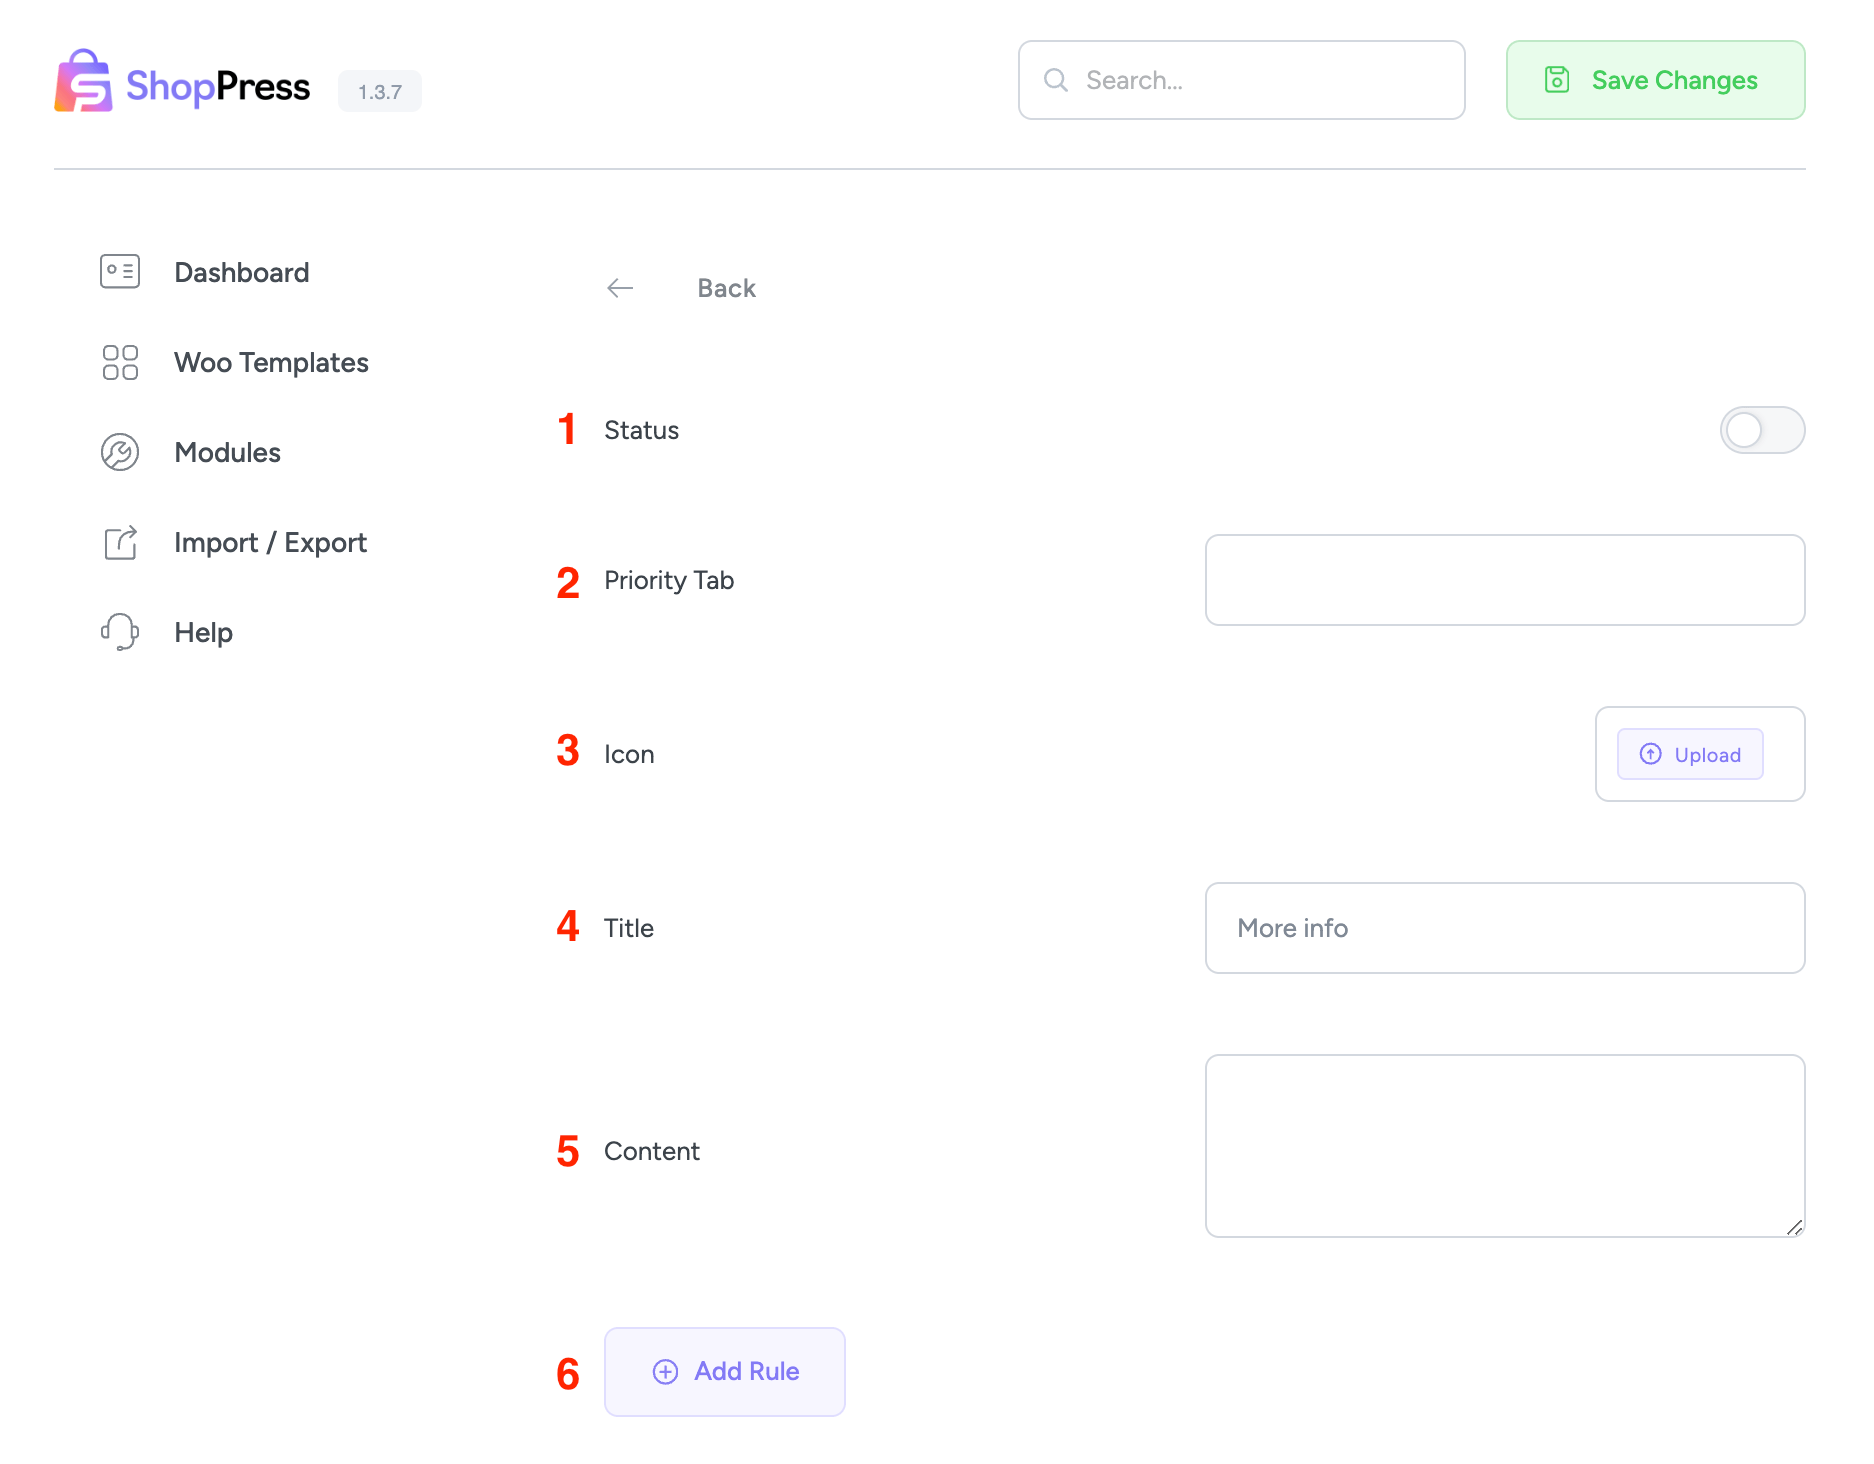Click the Import / Export share icon
Image resolution: width=1874 pixels, height=1464 pixels.
119,542
